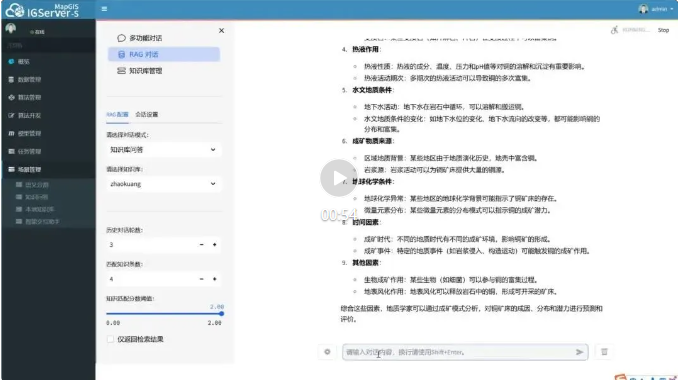
Task: Click the 水文地质条件 heading in the answer
Action: [x=372, y=90]
